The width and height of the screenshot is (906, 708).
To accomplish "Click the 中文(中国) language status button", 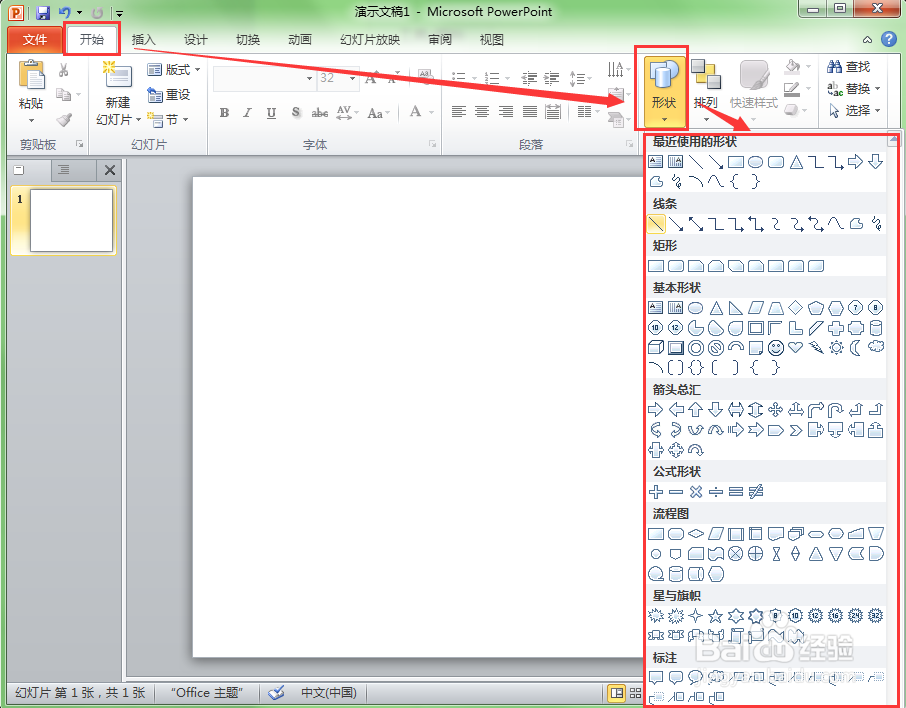I will [329, 692].
